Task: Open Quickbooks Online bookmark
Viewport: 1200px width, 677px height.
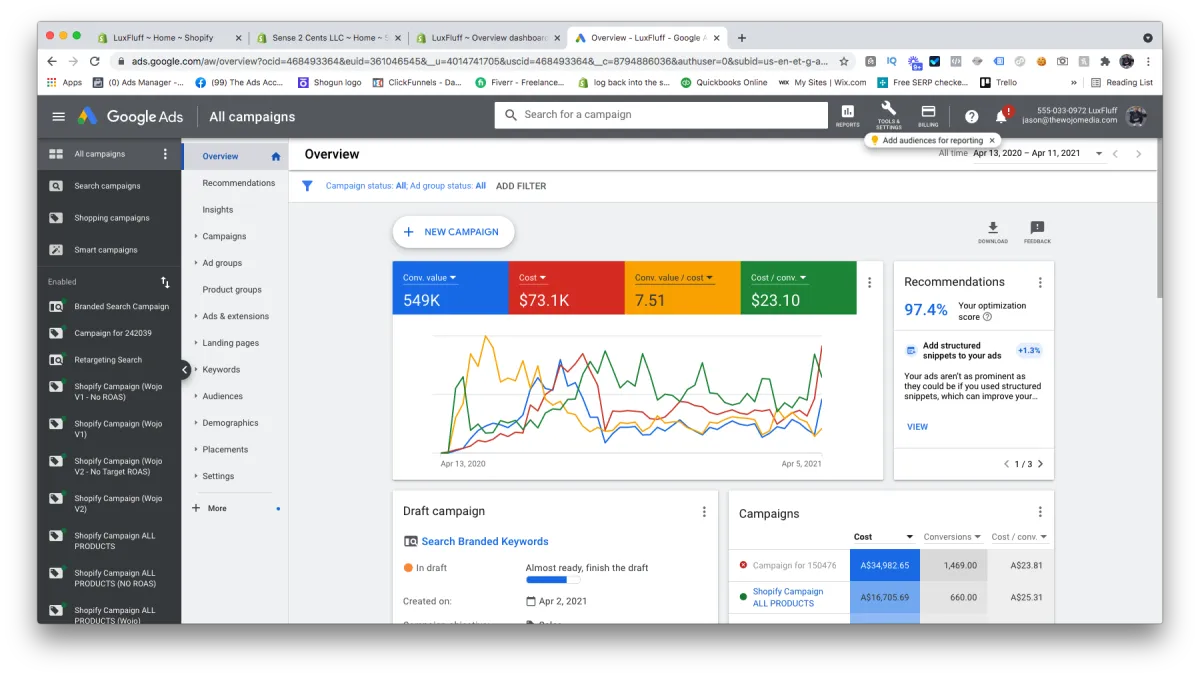Action: 724,82
